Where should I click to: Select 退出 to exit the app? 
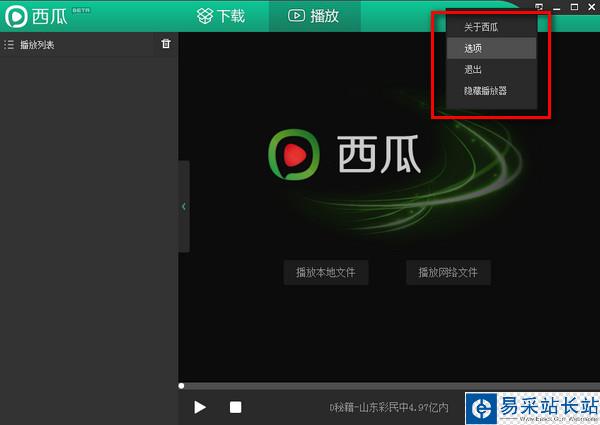click(492, 70)
